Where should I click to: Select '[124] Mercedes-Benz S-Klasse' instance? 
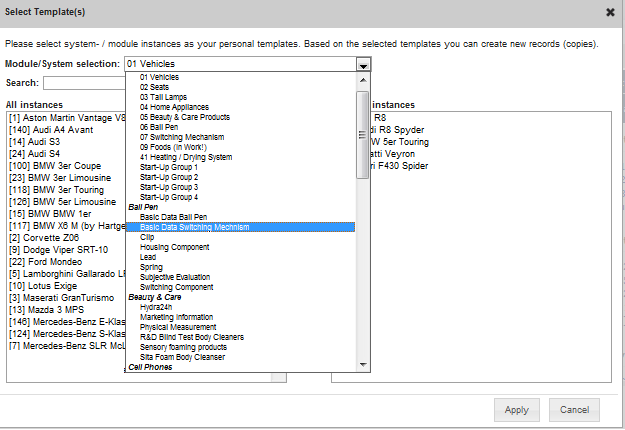(x=67, y=334)
